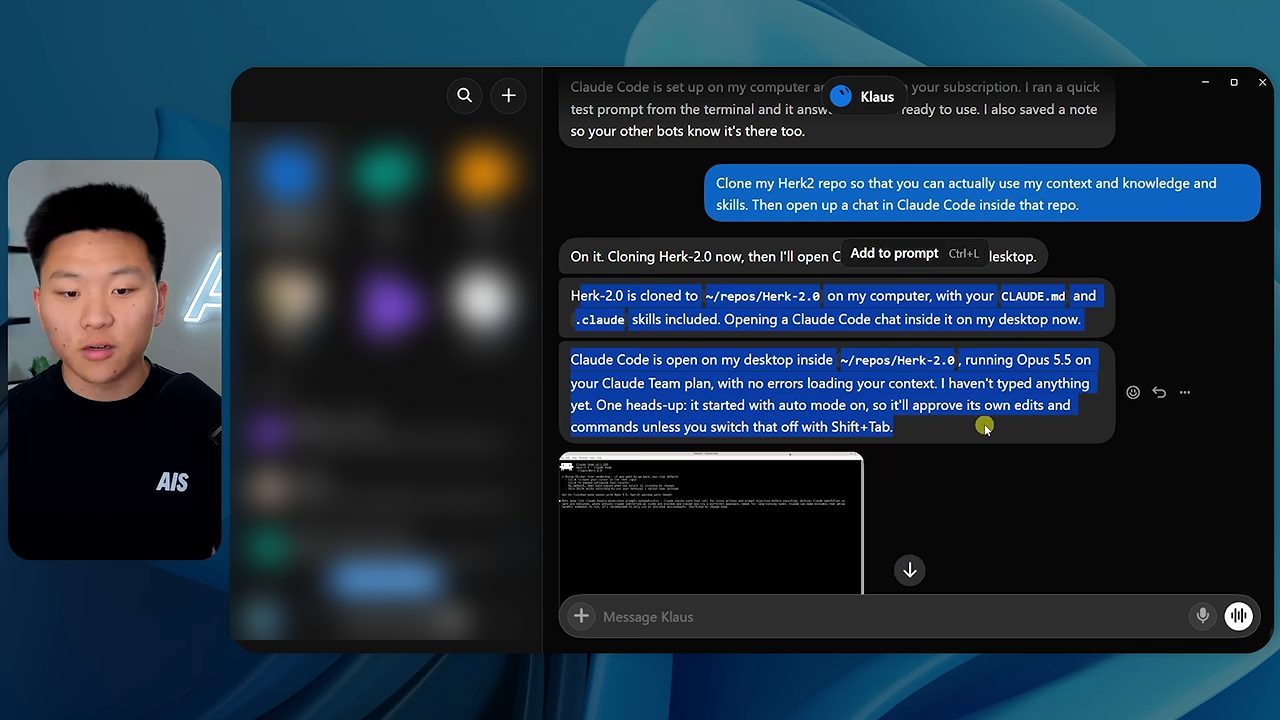
Task: Minimize the chat window
Action: [1205, 82]
